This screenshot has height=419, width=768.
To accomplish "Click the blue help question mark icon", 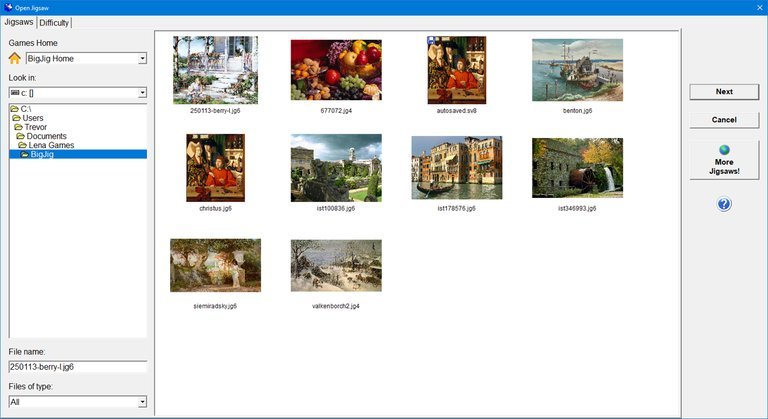I will pyautogui.click(x=724, y=204).
